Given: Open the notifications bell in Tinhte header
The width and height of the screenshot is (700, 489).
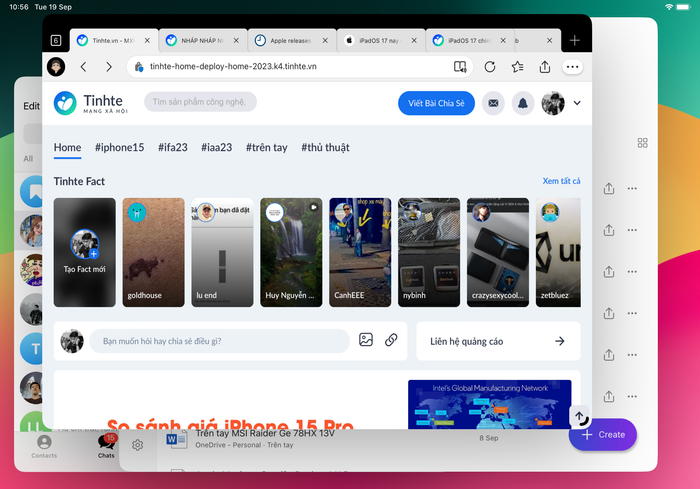Looking at the screenshot, I should point(522,103).
